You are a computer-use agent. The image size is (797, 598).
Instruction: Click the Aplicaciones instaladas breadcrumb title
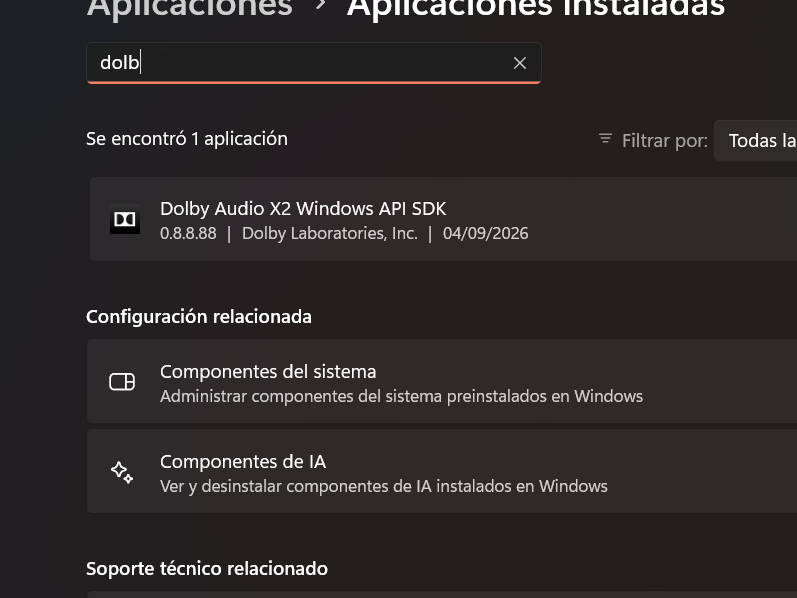coord(536,8)
